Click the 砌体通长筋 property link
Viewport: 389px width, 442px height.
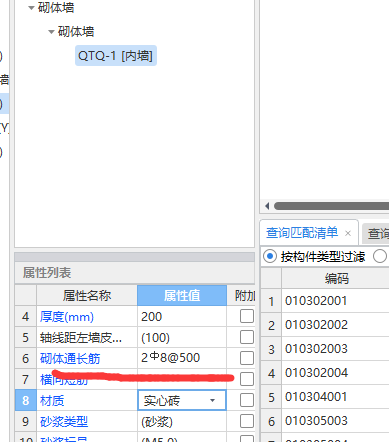click(x=70, y=359)
